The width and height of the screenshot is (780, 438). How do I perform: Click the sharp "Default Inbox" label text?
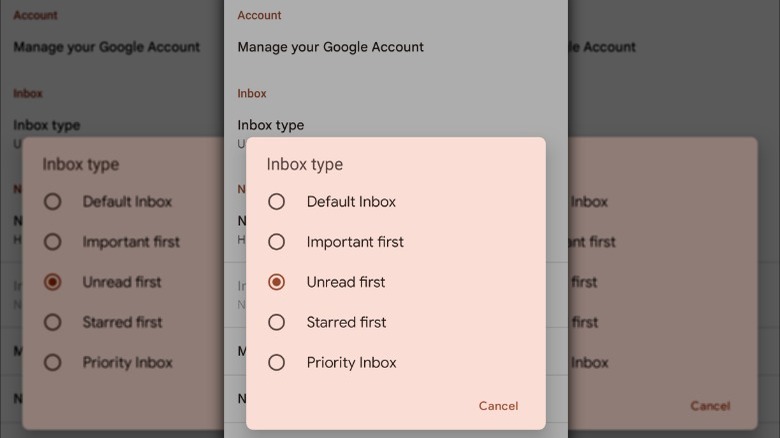[351, 202]
